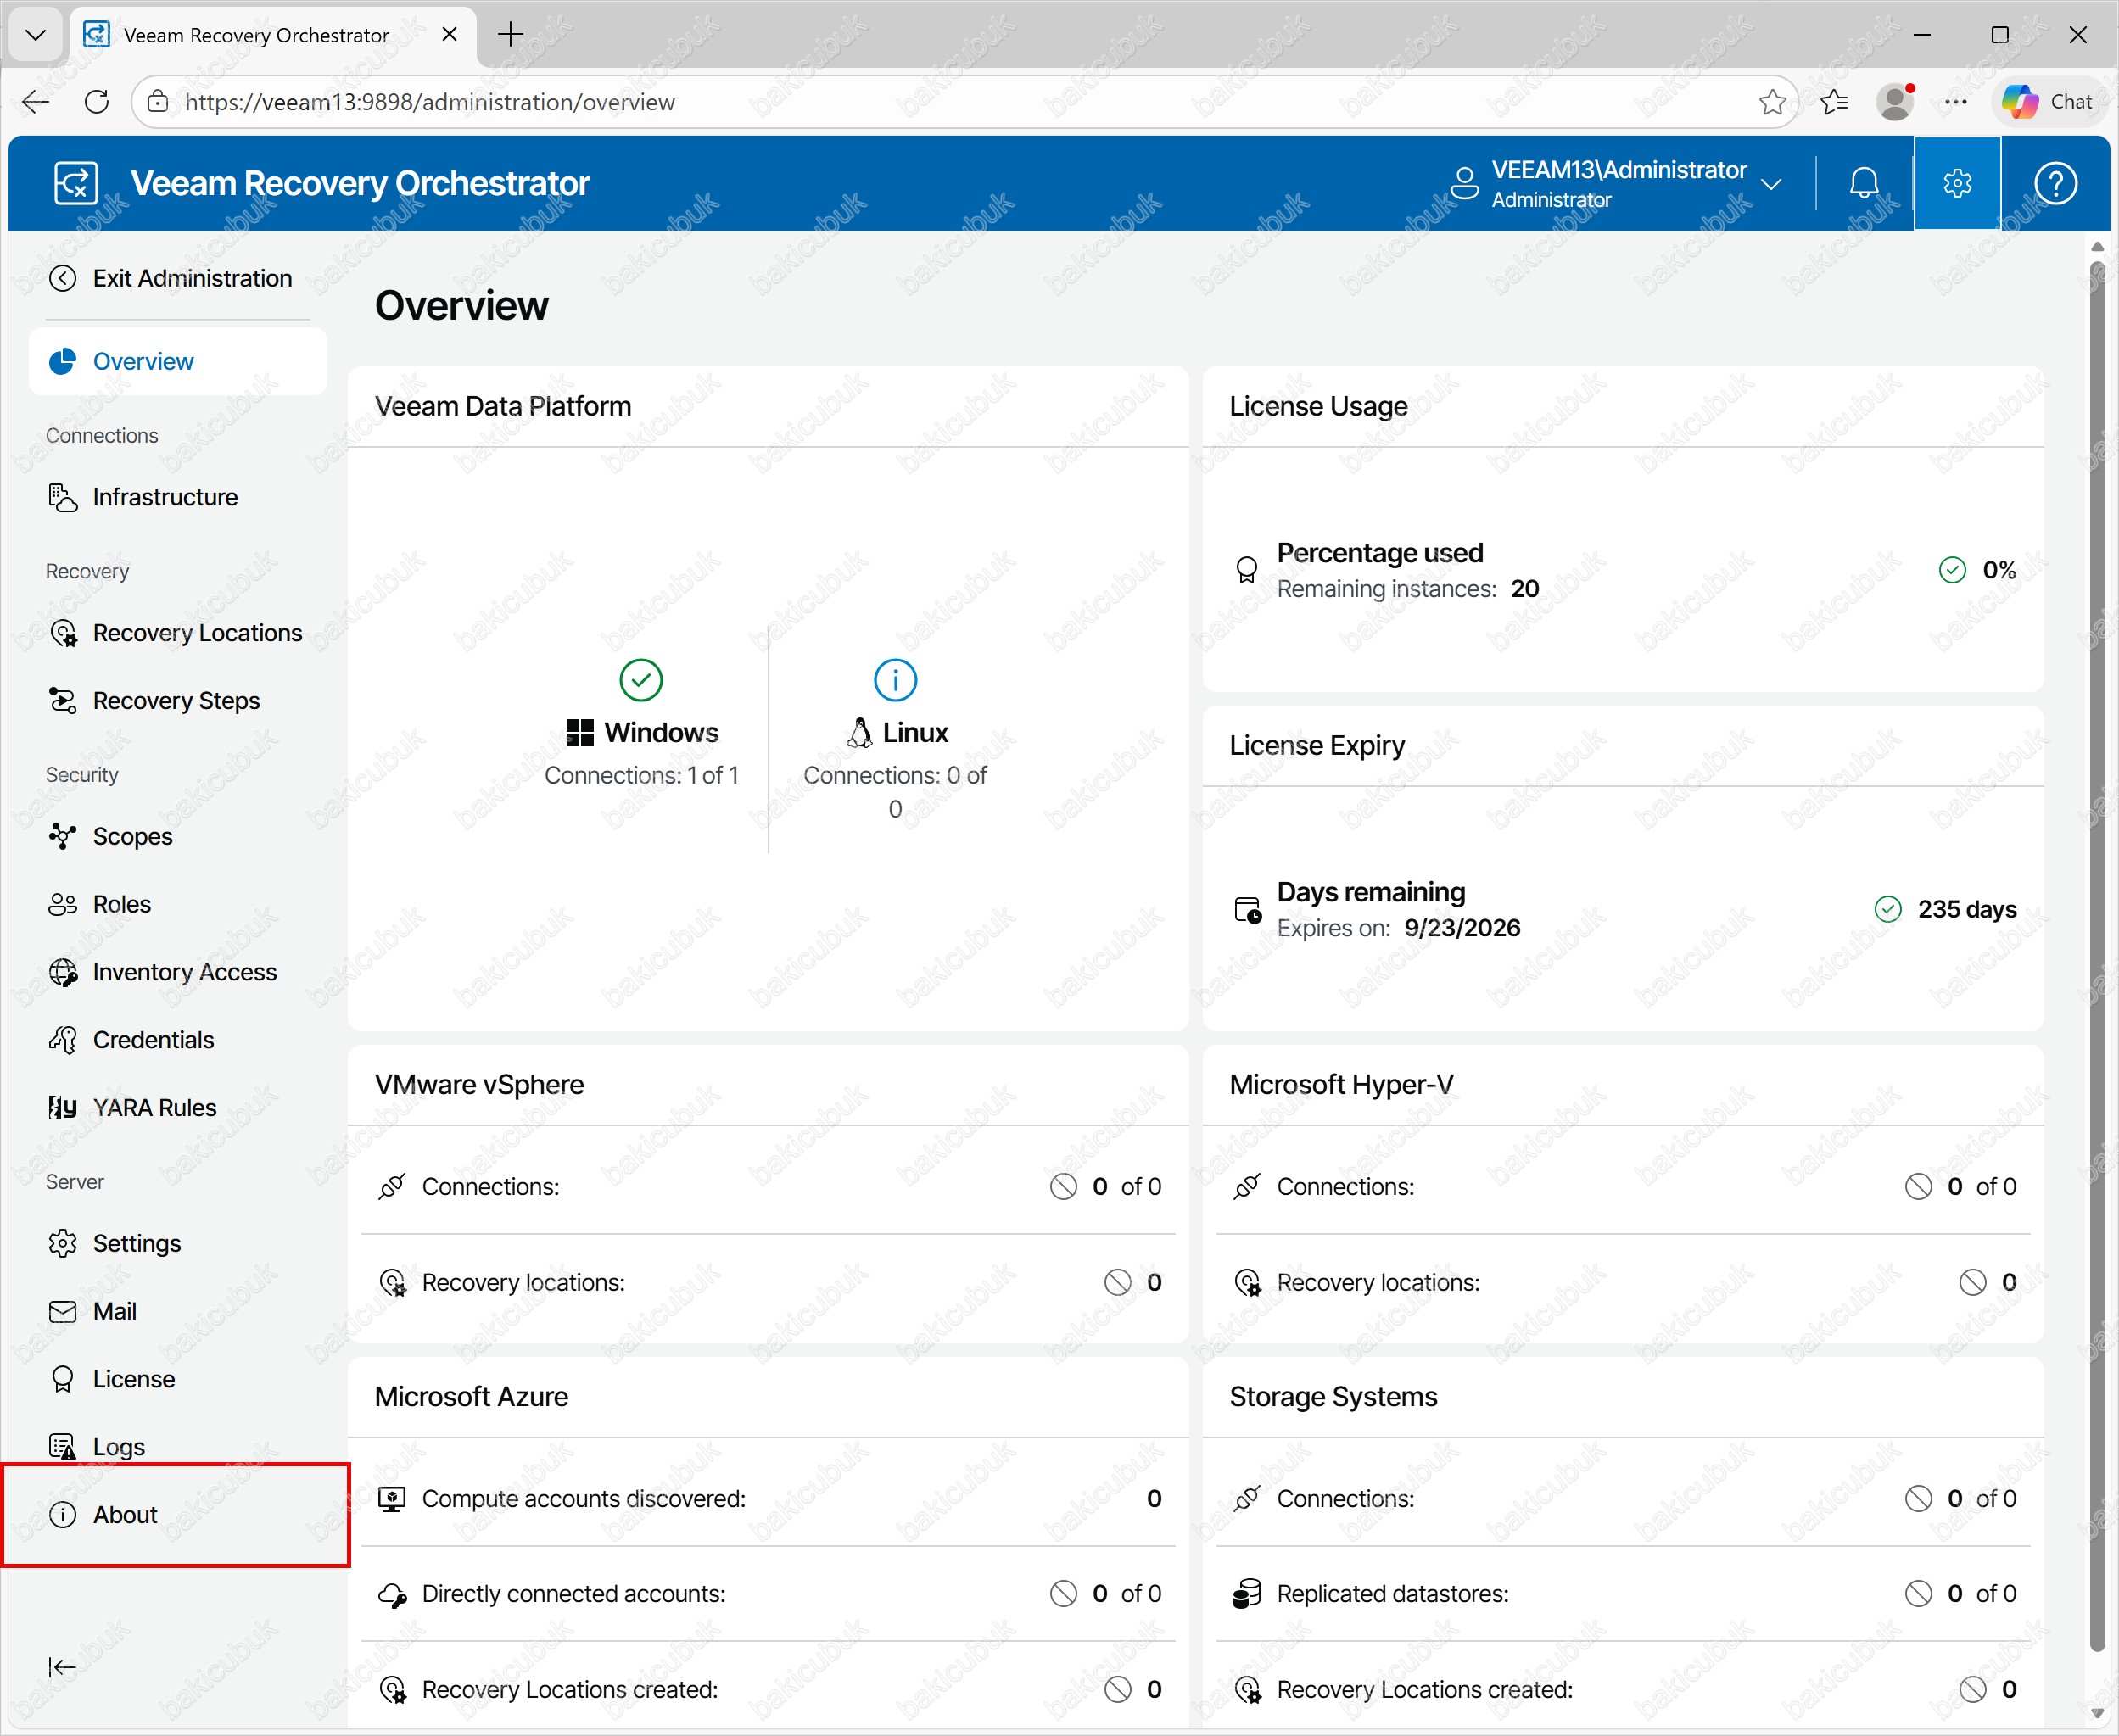The width and height of the screenshot is (2119, 1736).
Task: Open browser favorites list icon
Action: (x=1833, y=102)
